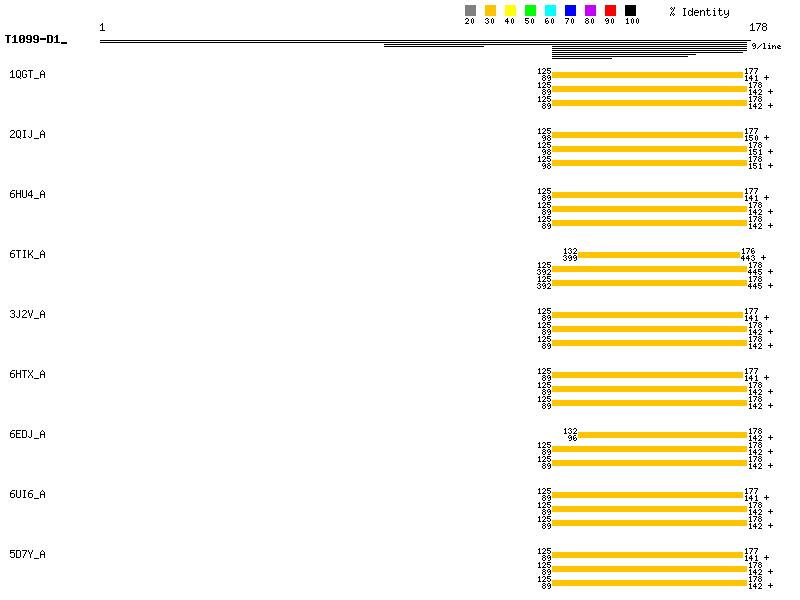800x600 pixels.
Task: Click the cyan 60% identity swatch
Action: (550, 10)
